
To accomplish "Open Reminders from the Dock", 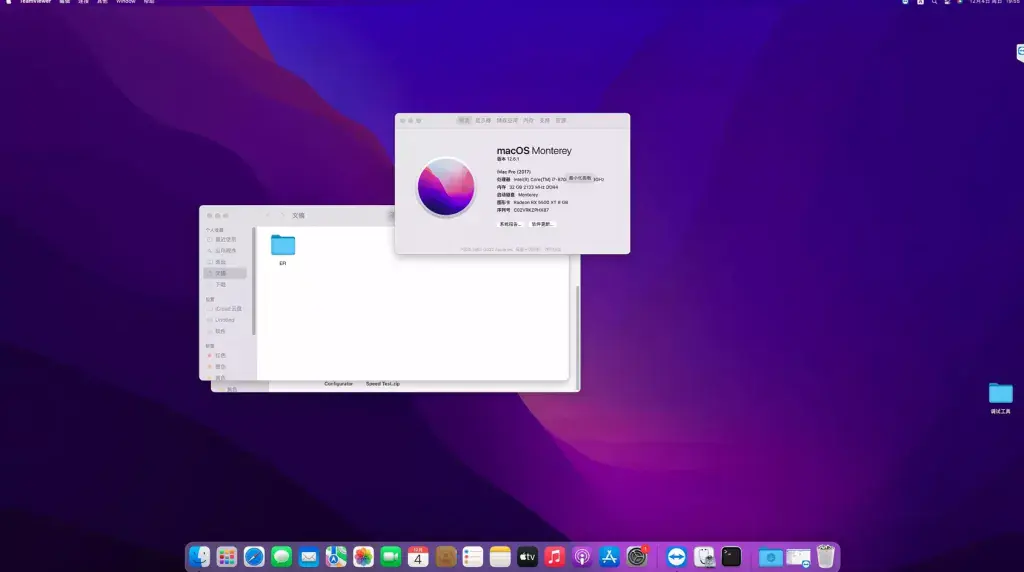I will click(x=473, y=556).
